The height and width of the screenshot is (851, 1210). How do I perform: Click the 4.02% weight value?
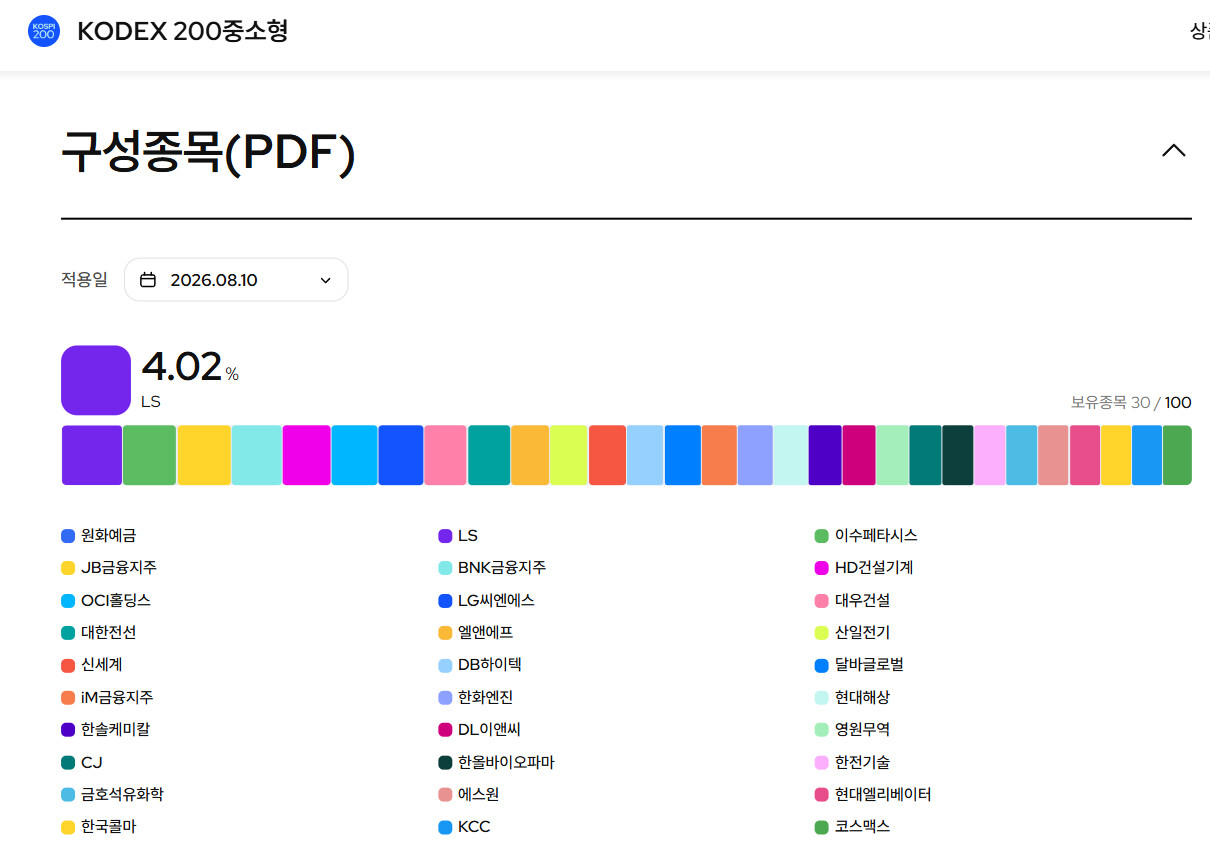pos(190,367)
